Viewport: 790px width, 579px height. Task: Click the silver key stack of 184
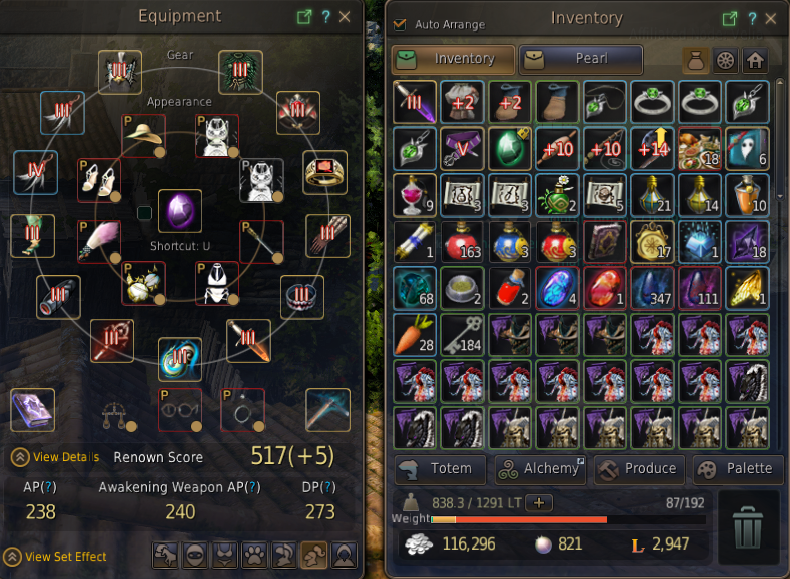click(462, 335)
